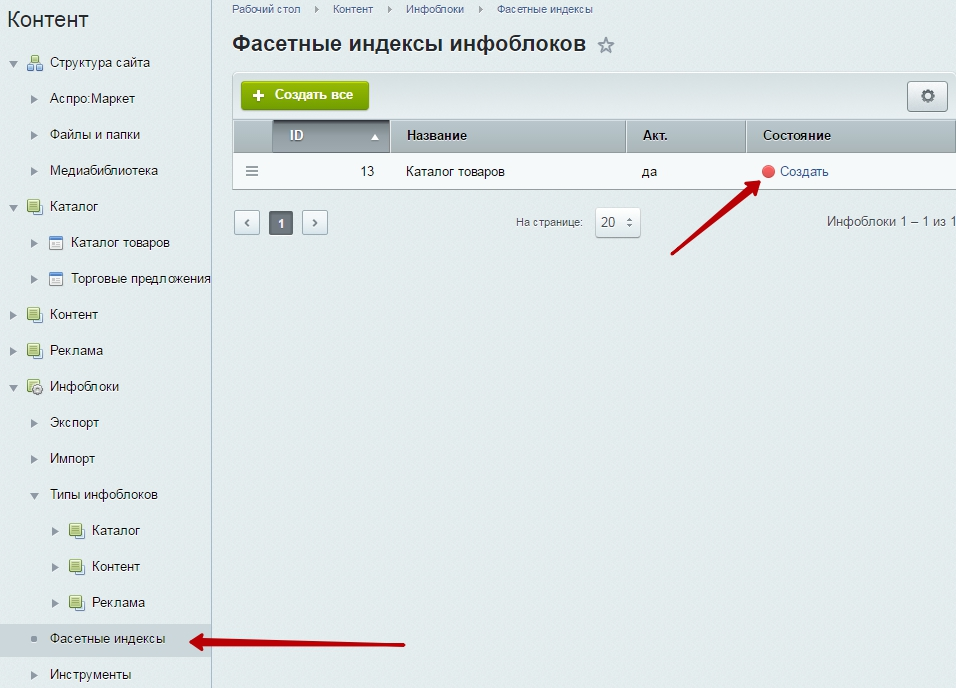
Task: Sort the table by ID column header
Action: point(330,135)
